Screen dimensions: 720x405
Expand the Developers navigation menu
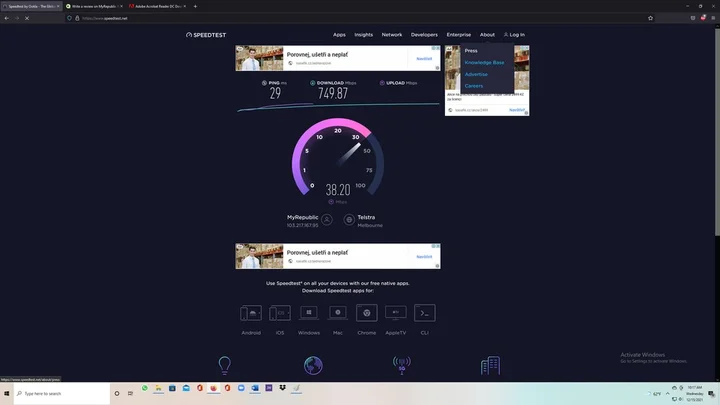pos(424,35)
